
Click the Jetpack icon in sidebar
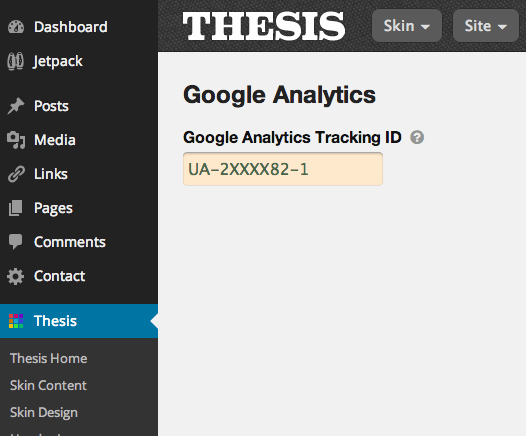click(15, 61)
